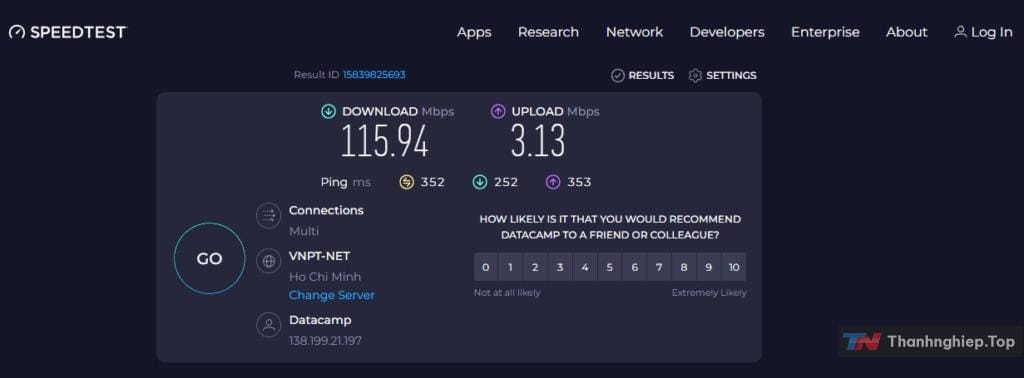This screenshot has width=1024, height=378.
Task: Open the Developers menu
Action: pyautogui.click(x=727, y=32)
